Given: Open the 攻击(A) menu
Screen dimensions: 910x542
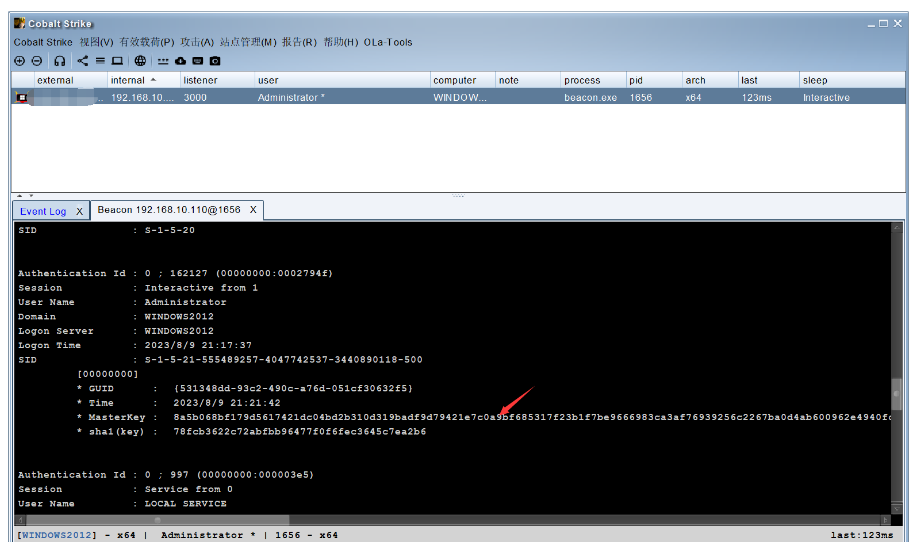Looking at the screenshot, I should coord(197,42).
